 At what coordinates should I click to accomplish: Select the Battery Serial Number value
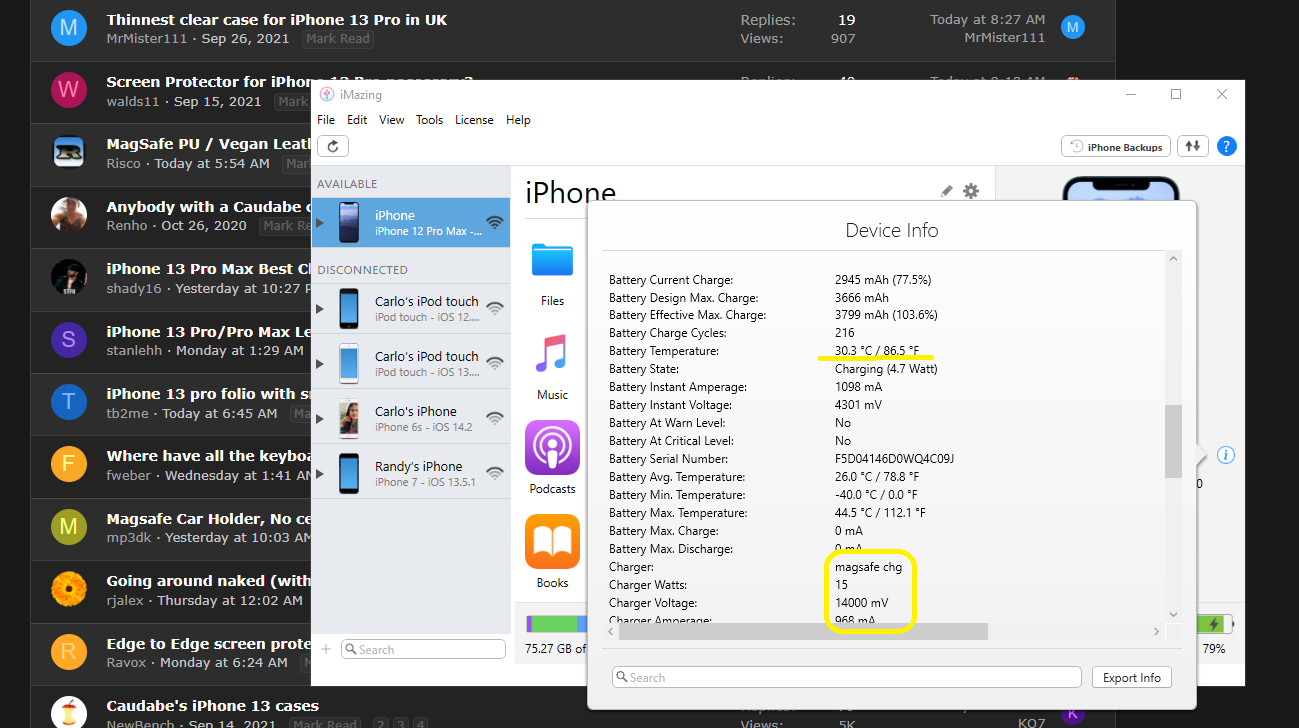894,459
